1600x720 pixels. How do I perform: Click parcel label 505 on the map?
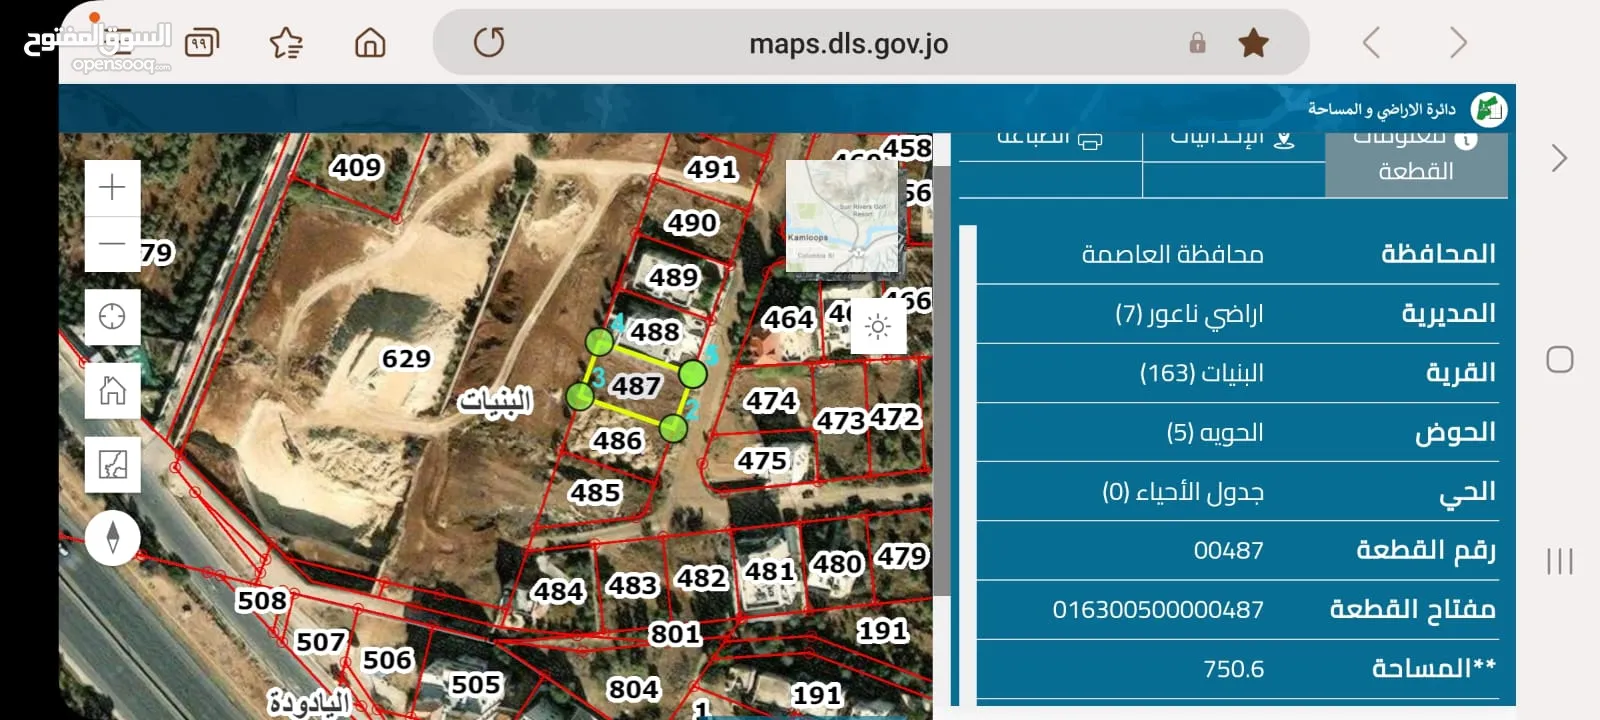[476, 684]
